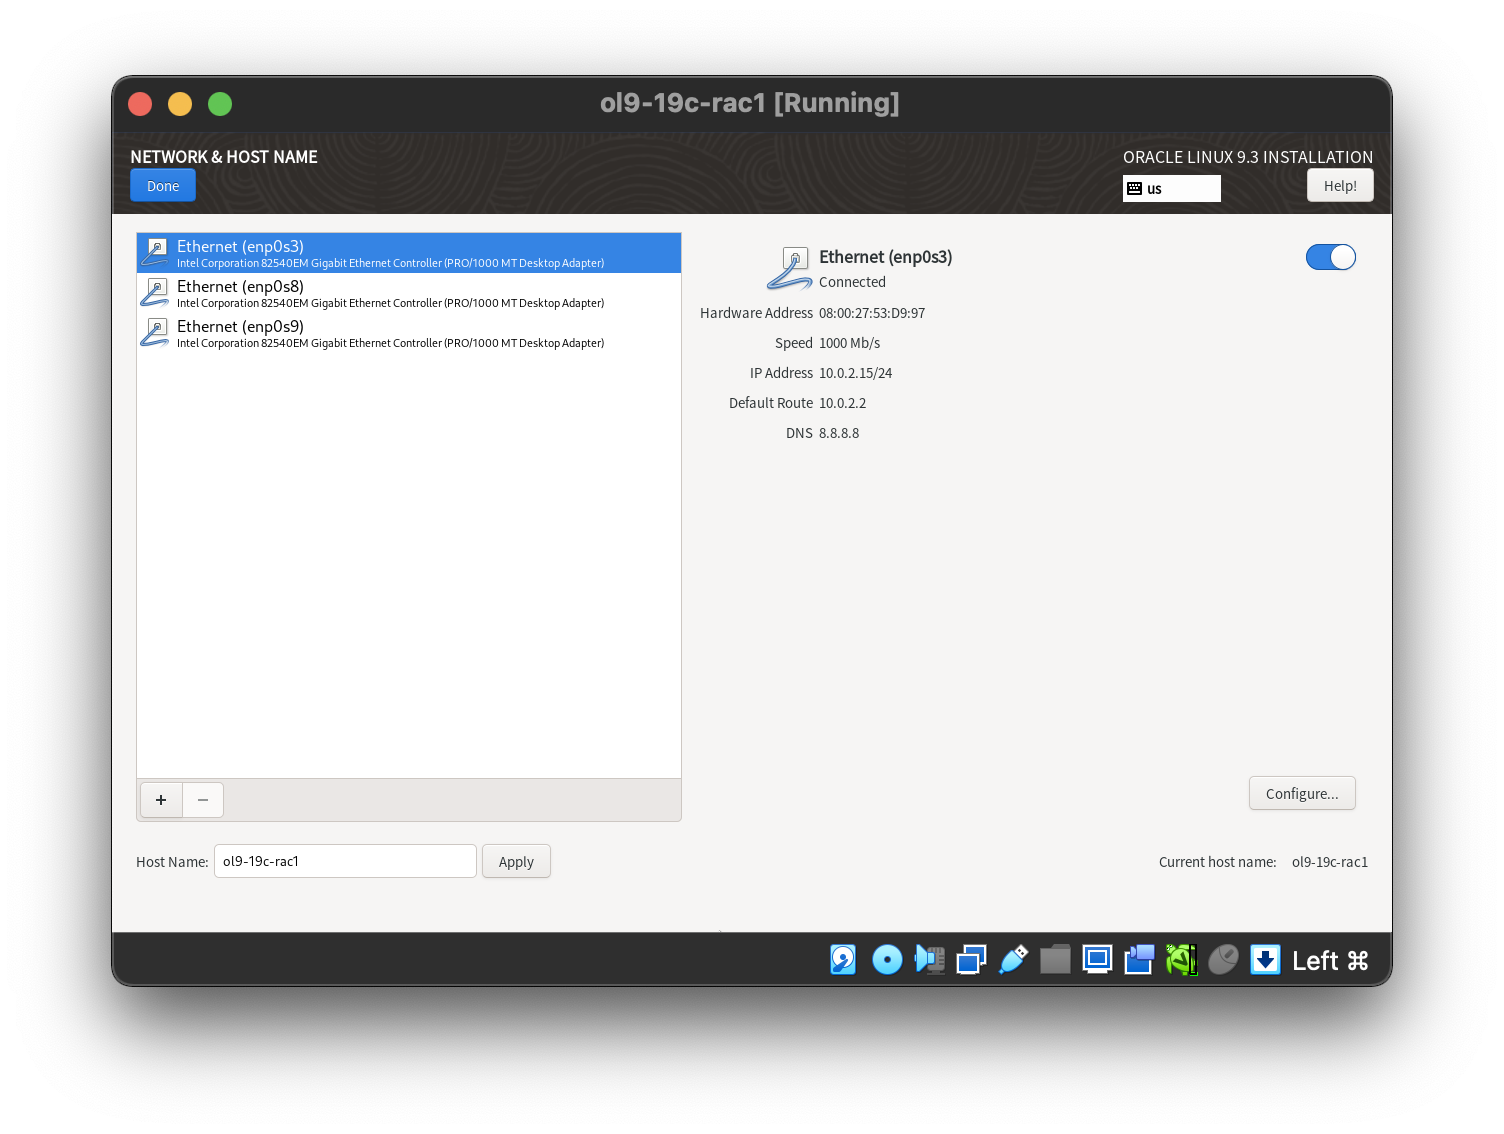Focus the Host Name input field
The height and width of the screenshot is (1134, 1504).
point(345,861)
